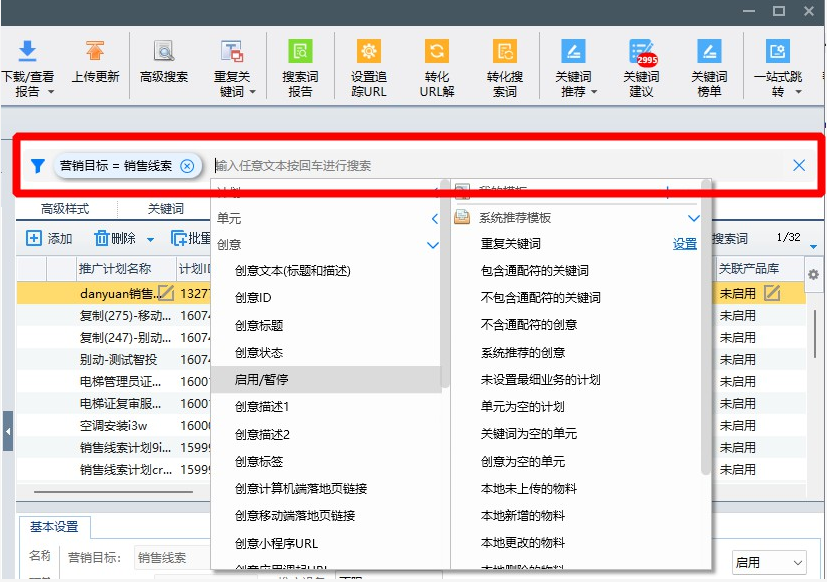Viewport: 827px width, 582px height.
Task: Expand the left side panel arrow
Action: click(8, 431)
